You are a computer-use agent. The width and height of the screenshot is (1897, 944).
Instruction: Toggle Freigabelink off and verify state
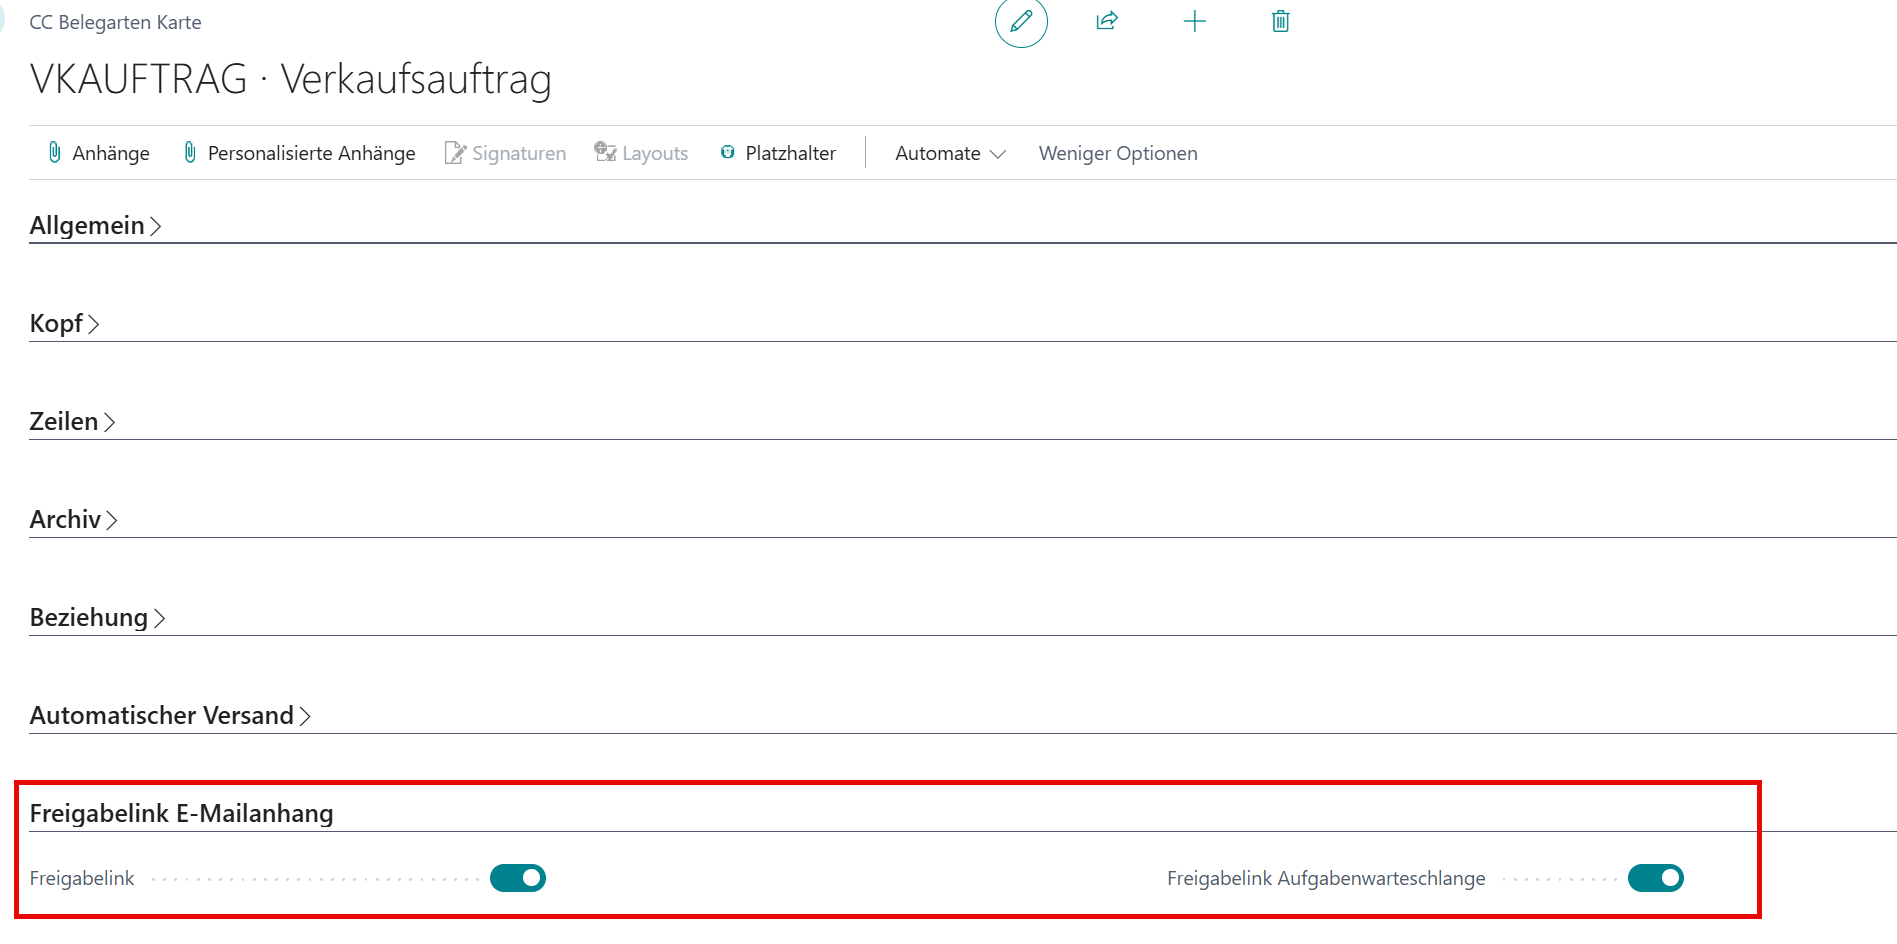click(x=517, y=878)
